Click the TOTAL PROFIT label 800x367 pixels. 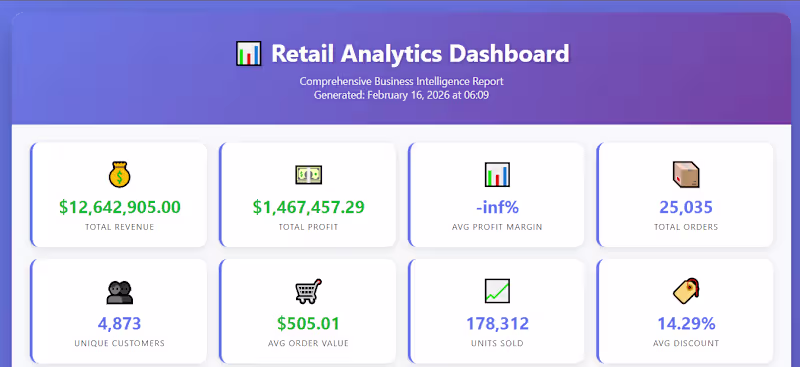tap(308, 227)
